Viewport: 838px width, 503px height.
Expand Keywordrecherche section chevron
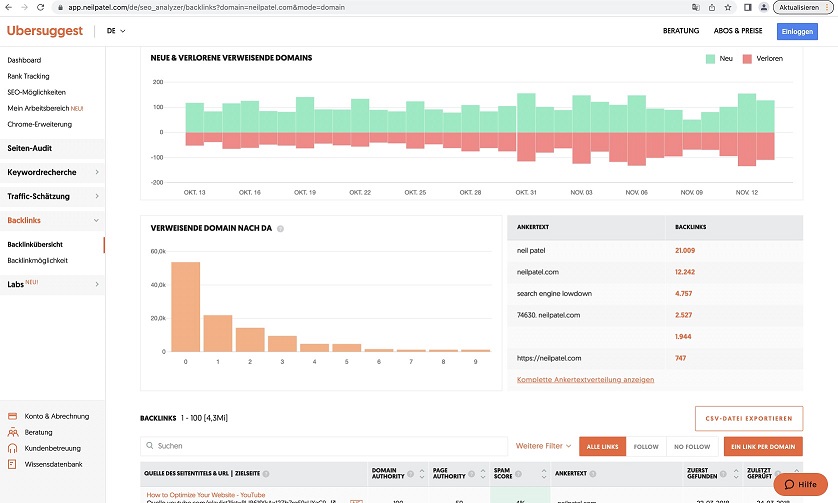point(97,172)
